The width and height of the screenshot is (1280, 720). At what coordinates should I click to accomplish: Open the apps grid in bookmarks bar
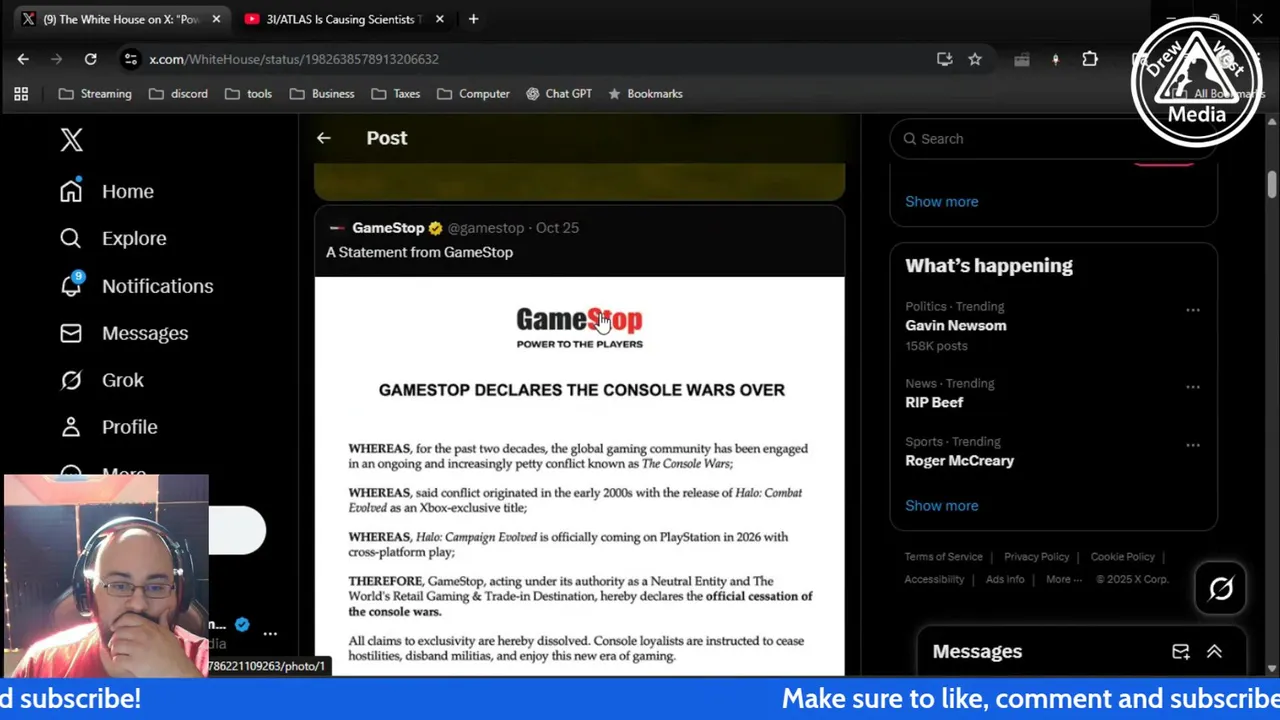21,94
